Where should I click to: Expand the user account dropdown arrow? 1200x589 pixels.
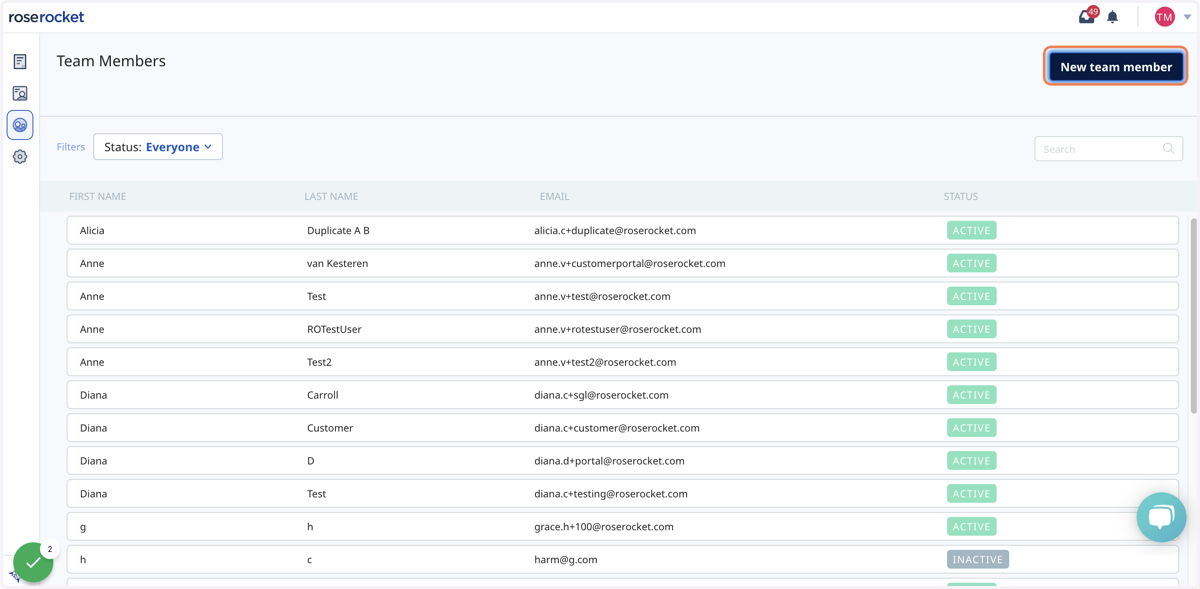1187,17
